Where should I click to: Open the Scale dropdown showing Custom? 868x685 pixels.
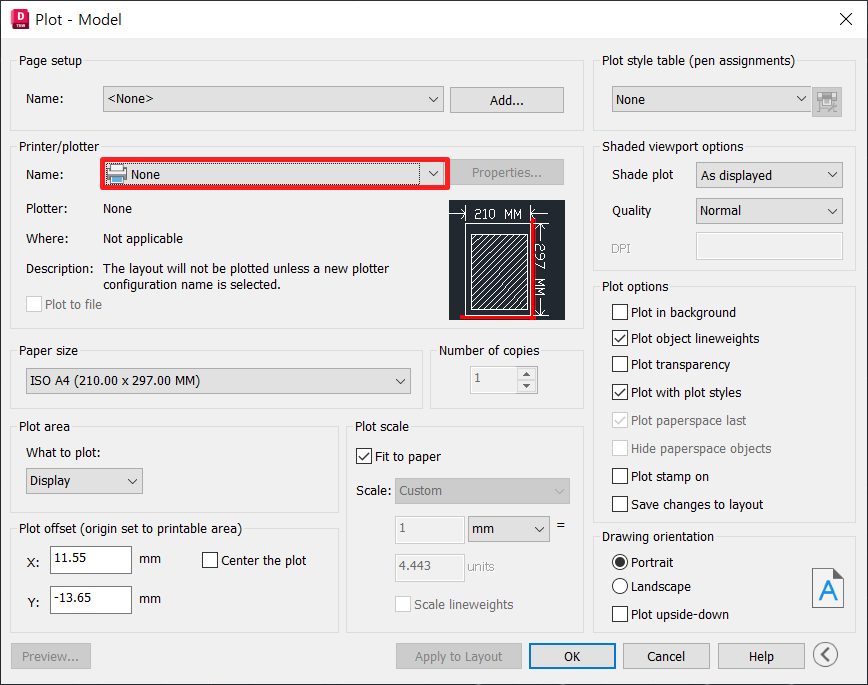(x=482, y=491)
